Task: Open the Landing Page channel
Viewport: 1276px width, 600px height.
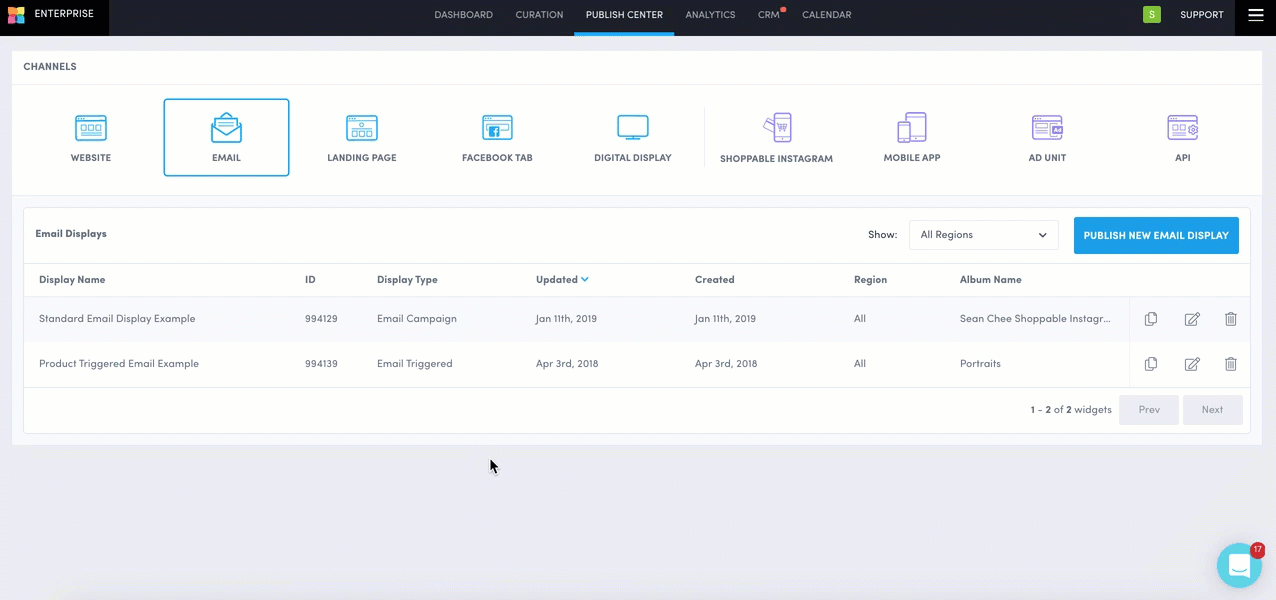Action: tap(361, 137)
